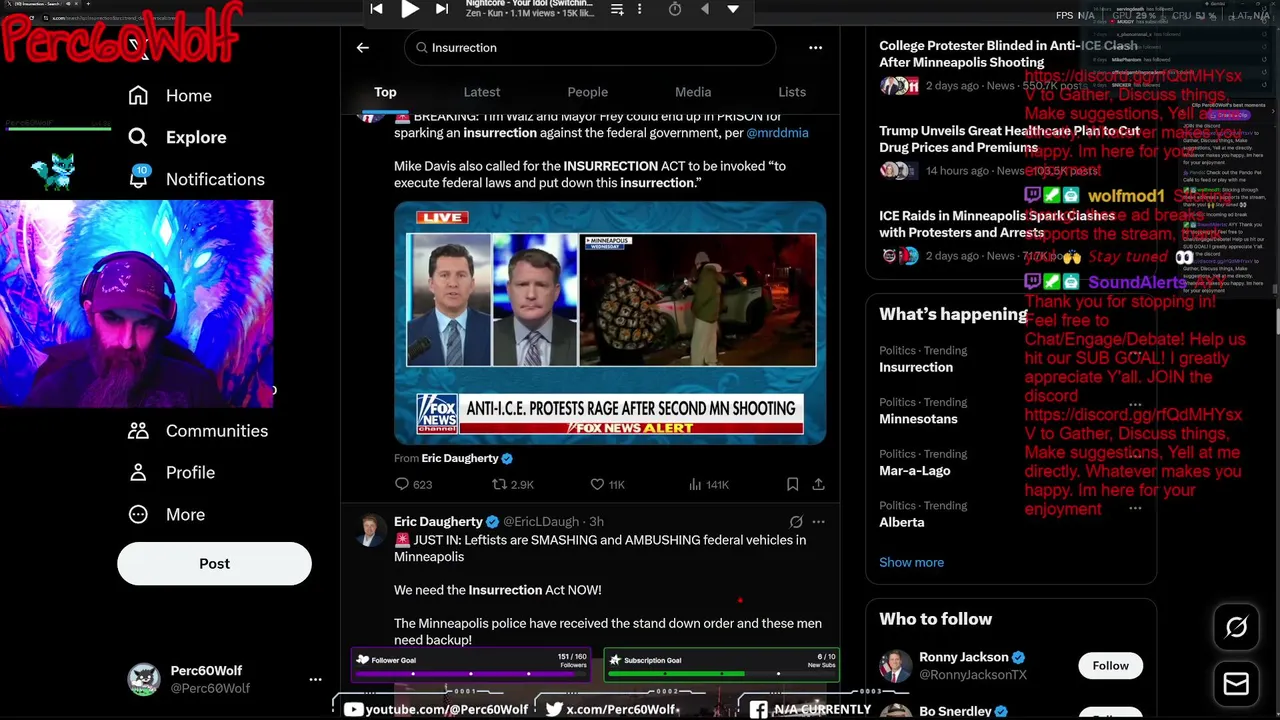Open Profile in the sidebar
This screenshot has height=720, width=1280.
click(x=170, y=473)
